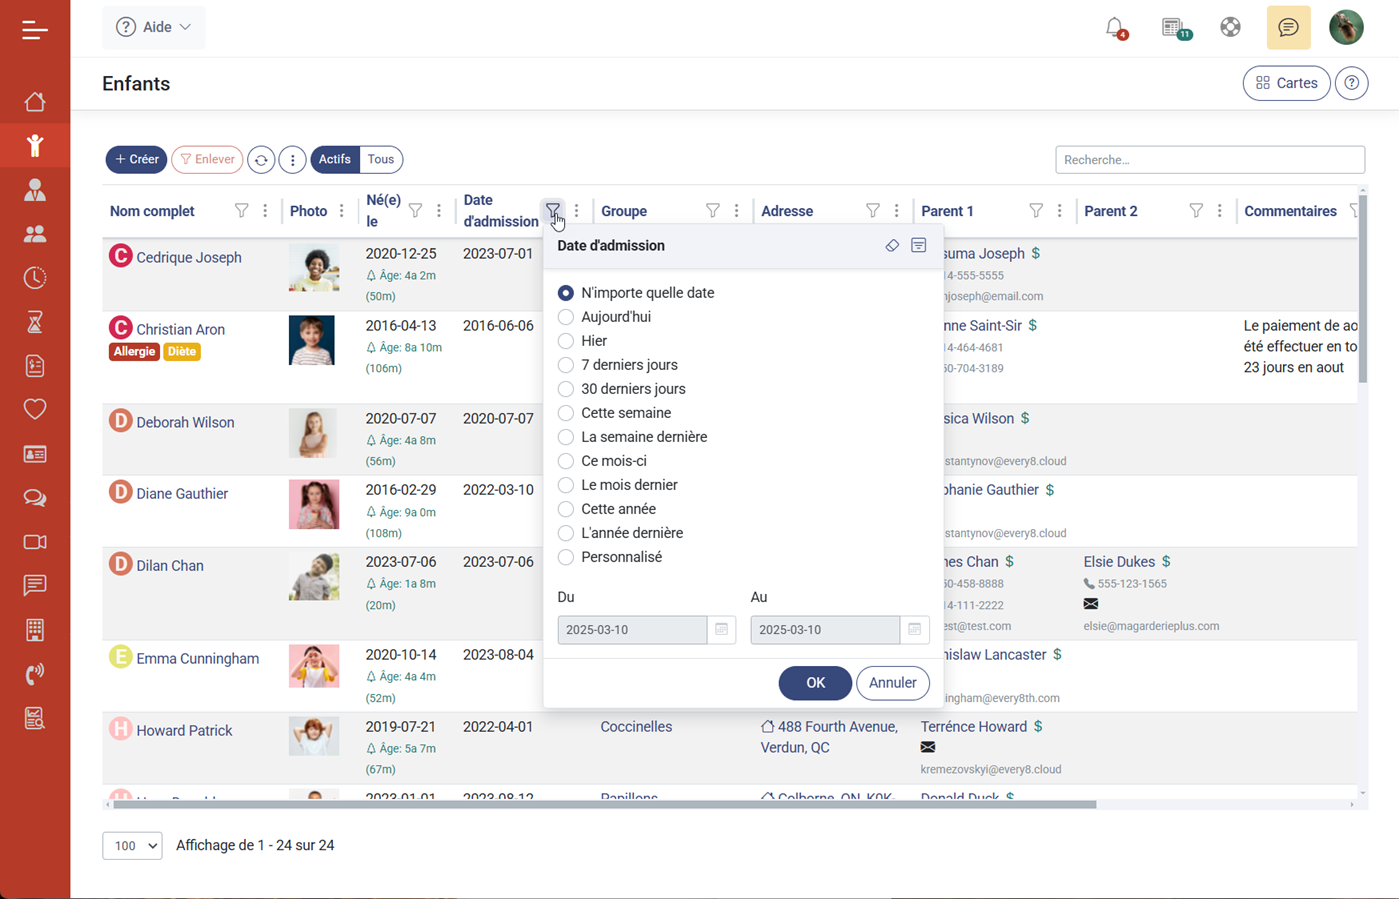This screenshot has height=899, width=1399.
Task: Select the Personnalisé radio button
Action: (566, 556)
